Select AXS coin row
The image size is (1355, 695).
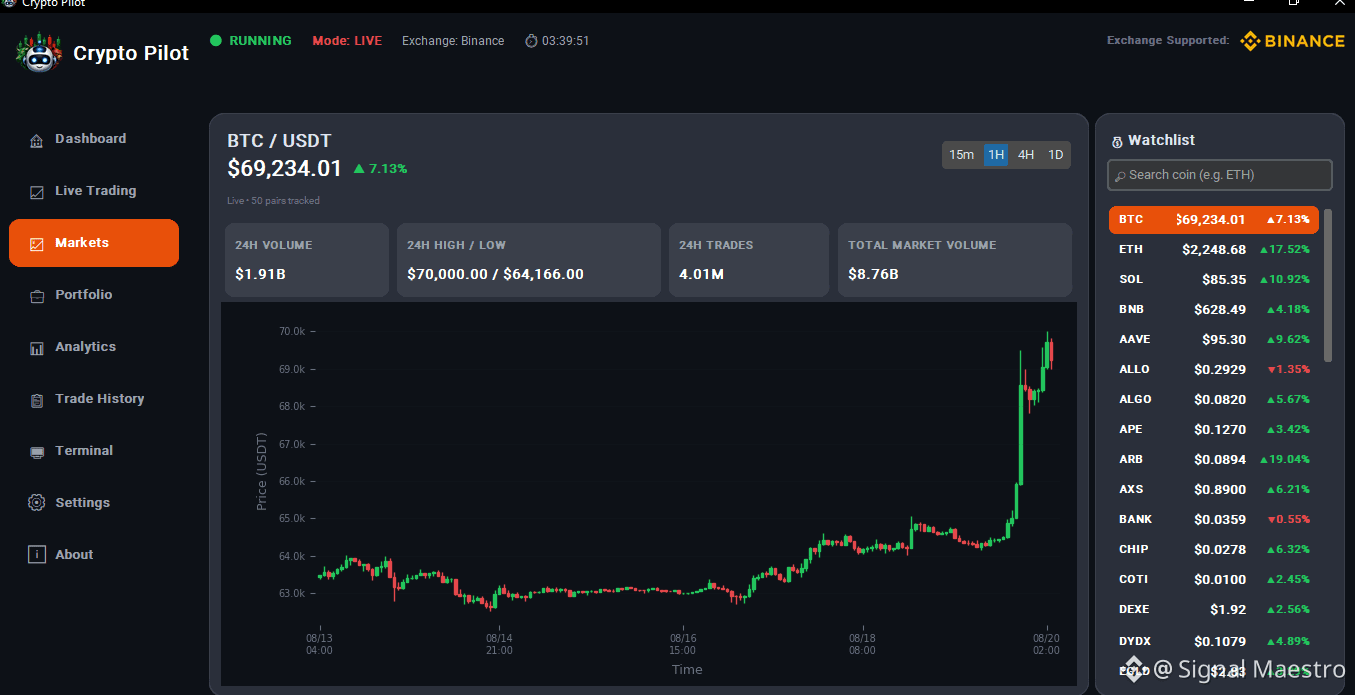tap(1214, 490)
